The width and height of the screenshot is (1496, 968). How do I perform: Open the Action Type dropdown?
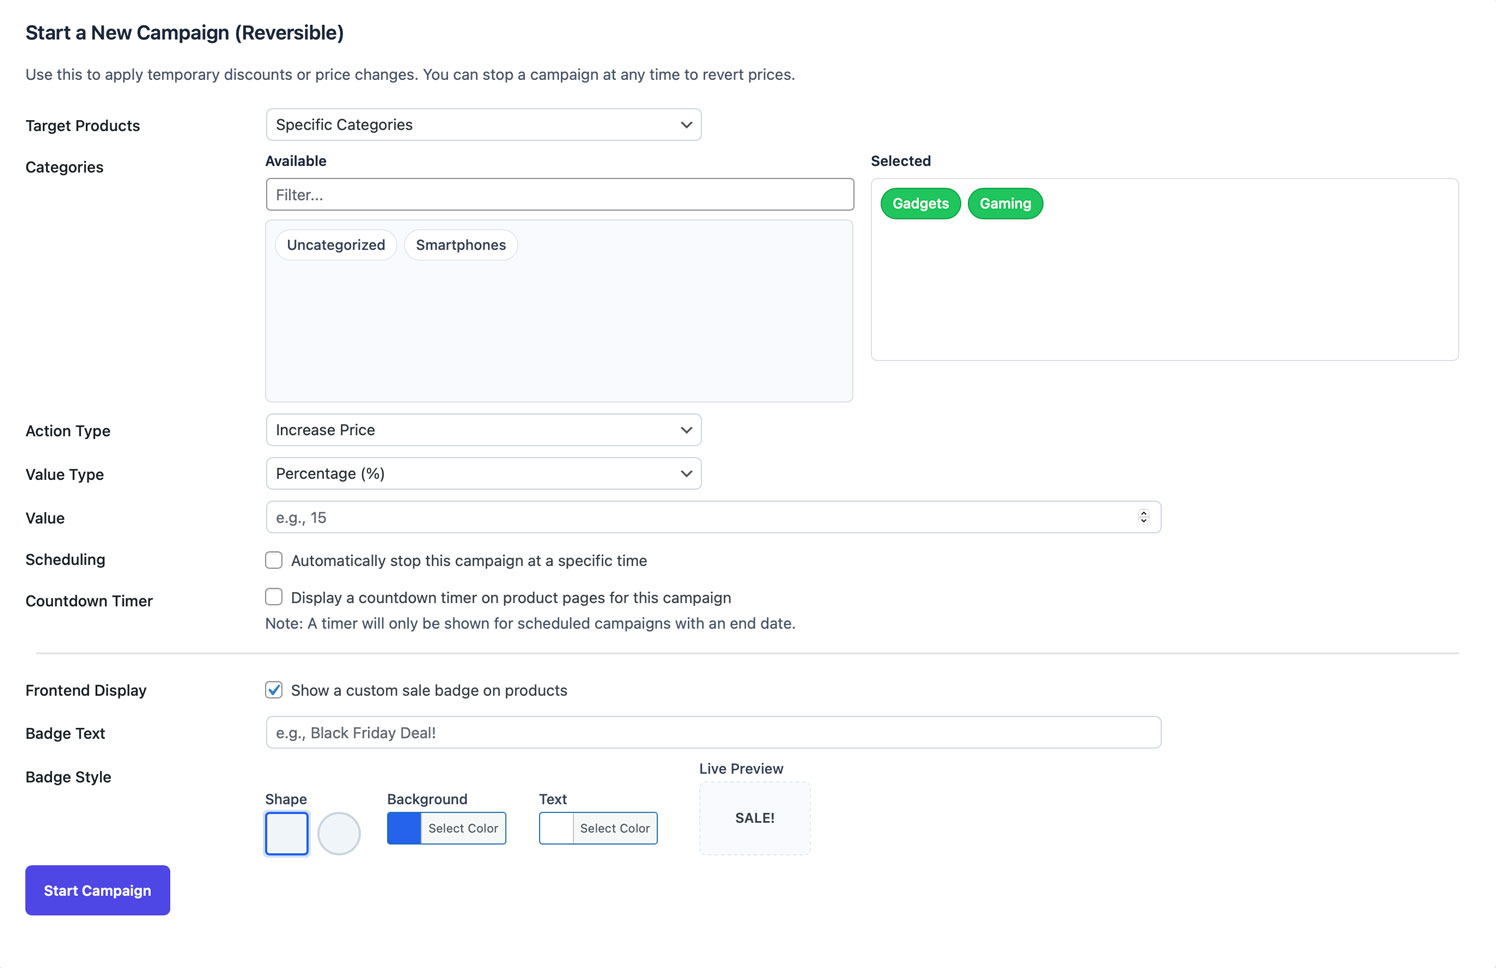[x=483, y=430]
